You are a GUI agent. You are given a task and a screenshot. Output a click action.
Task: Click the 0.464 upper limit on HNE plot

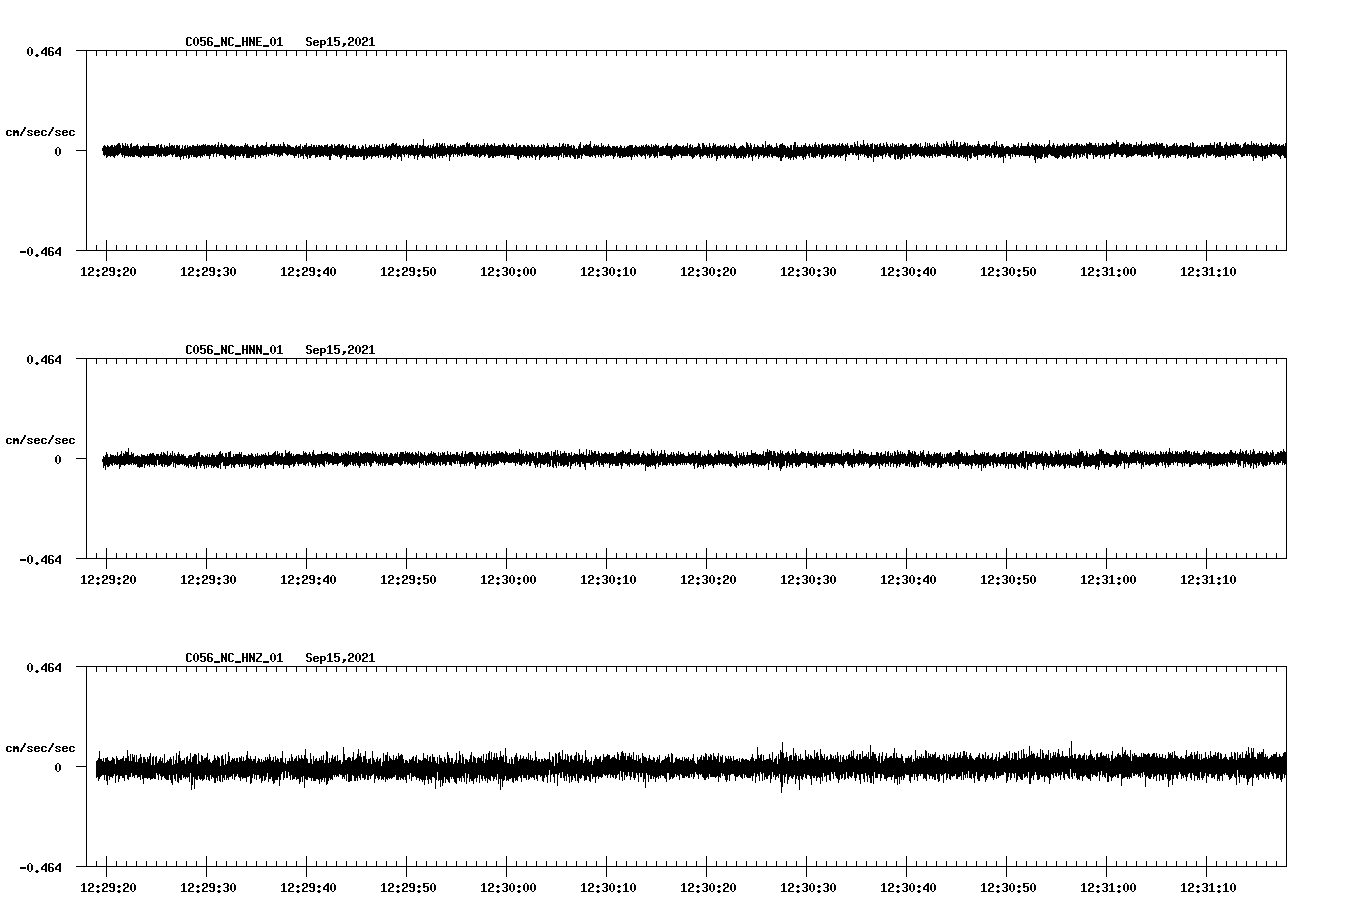43,51
